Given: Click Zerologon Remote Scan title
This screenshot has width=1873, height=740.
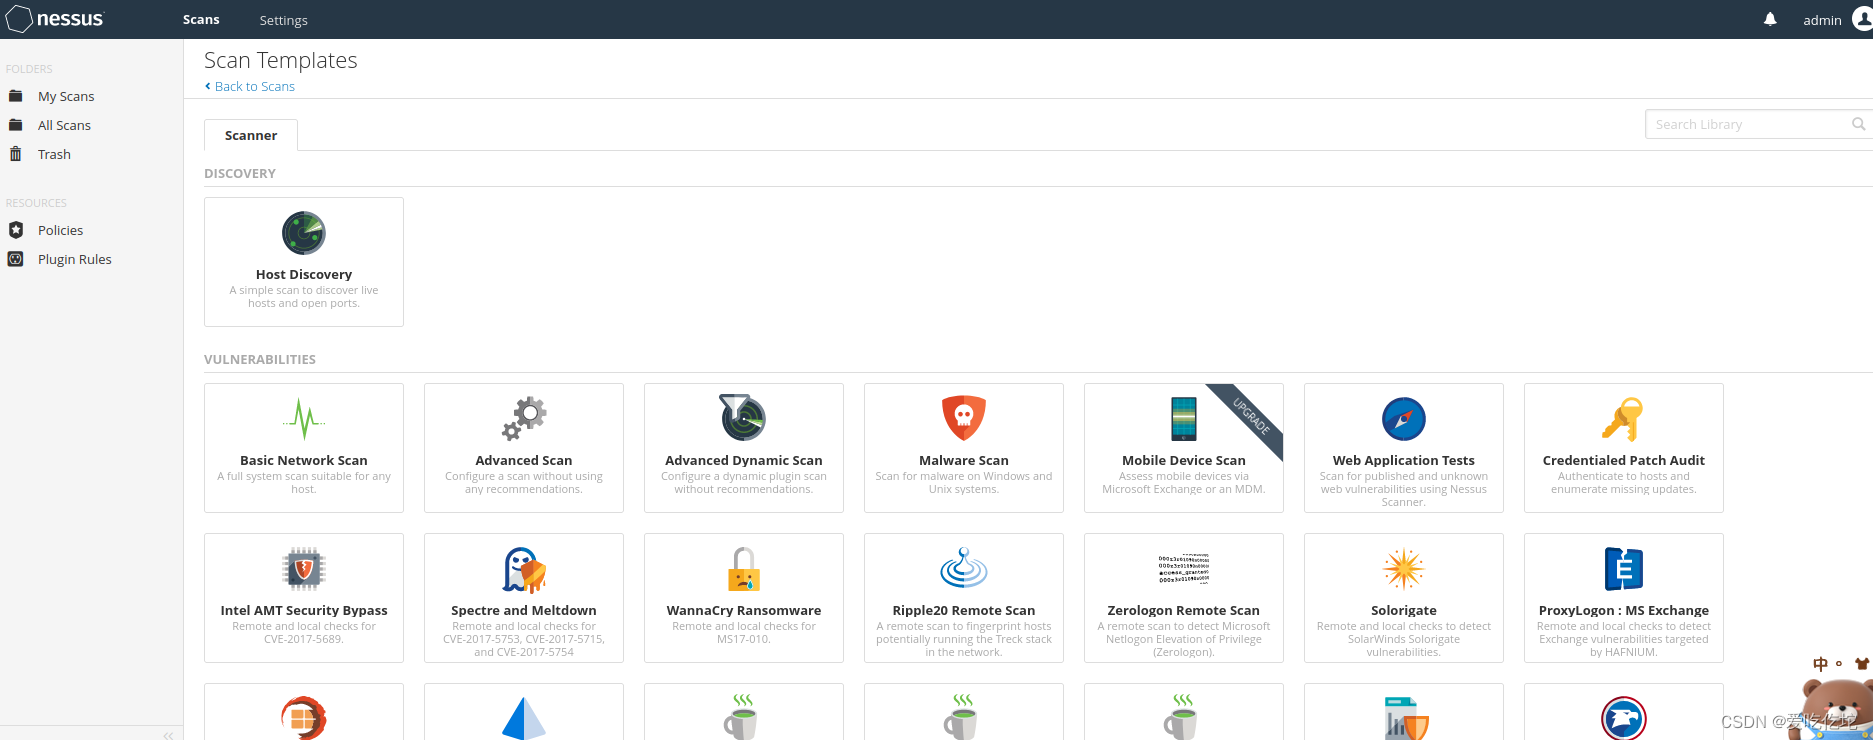Looking at the screenshot, I should [1184, 610].
